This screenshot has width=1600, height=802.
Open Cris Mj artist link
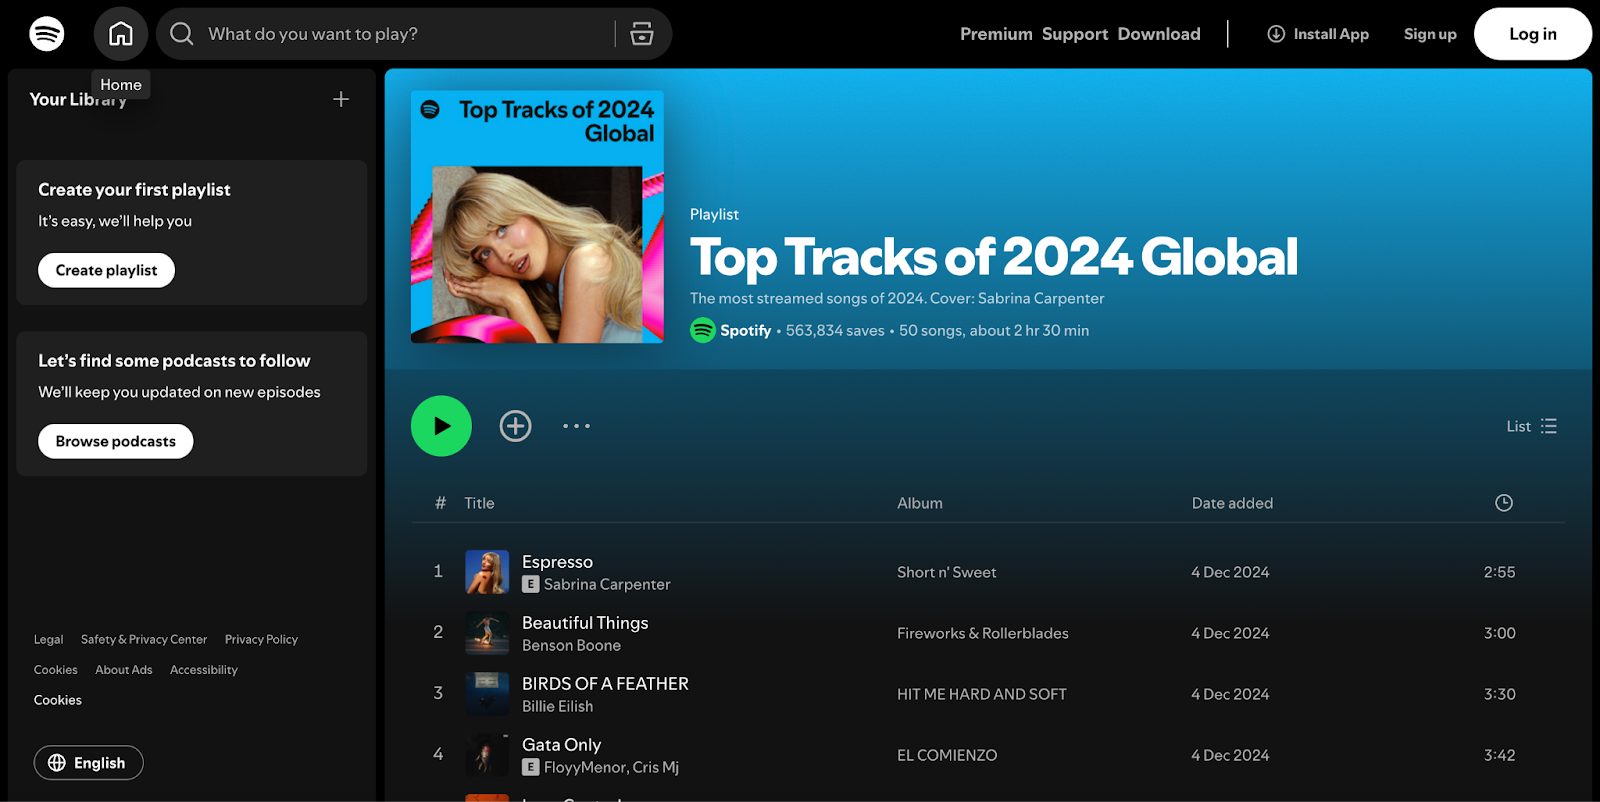click(656, 768)
